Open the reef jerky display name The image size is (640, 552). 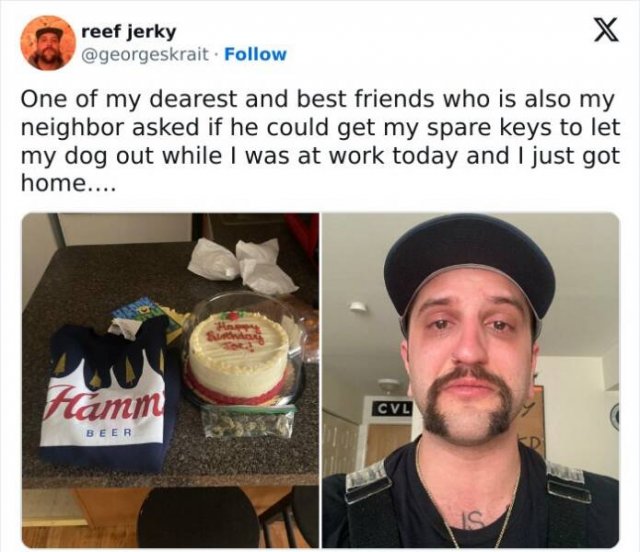(x=129, y=31)
